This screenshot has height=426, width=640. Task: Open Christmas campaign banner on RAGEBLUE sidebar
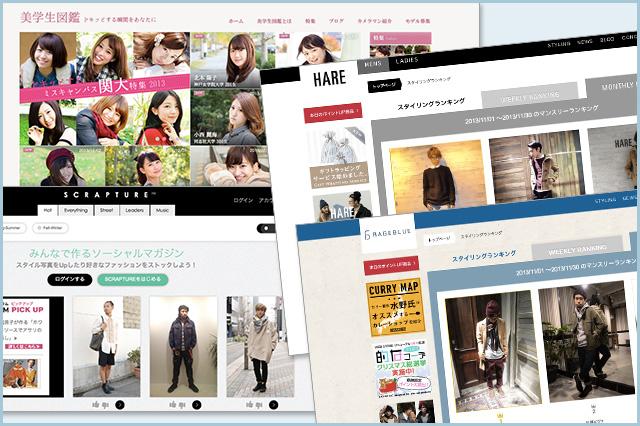point(402,371)
